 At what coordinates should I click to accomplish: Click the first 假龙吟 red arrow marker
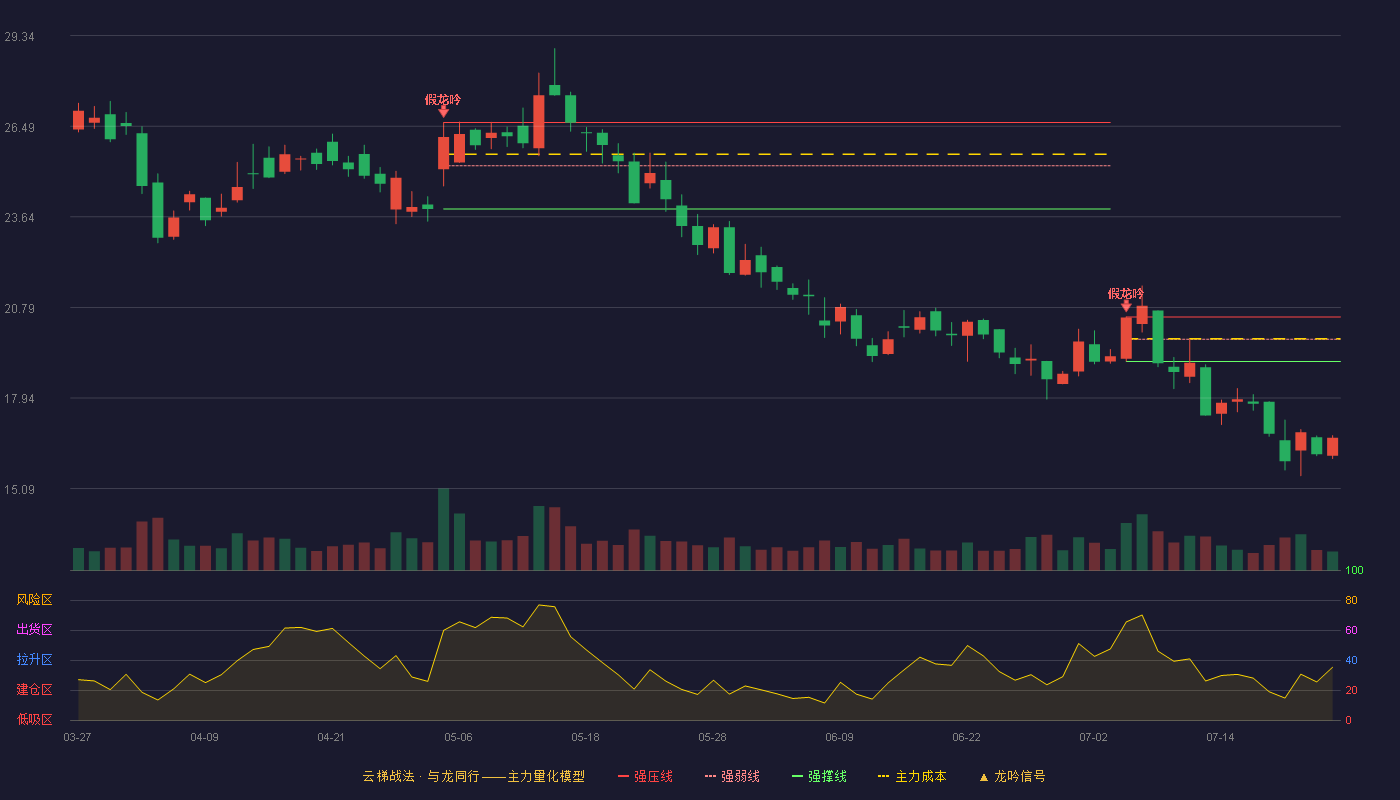[443, 112]
